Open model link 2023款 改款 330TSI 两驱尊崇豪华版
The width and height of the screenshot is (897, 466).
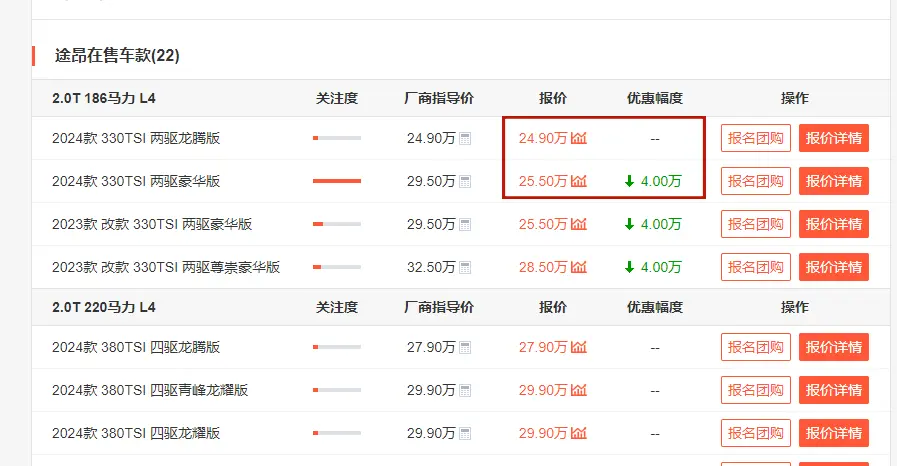click(x=166, y=267)
